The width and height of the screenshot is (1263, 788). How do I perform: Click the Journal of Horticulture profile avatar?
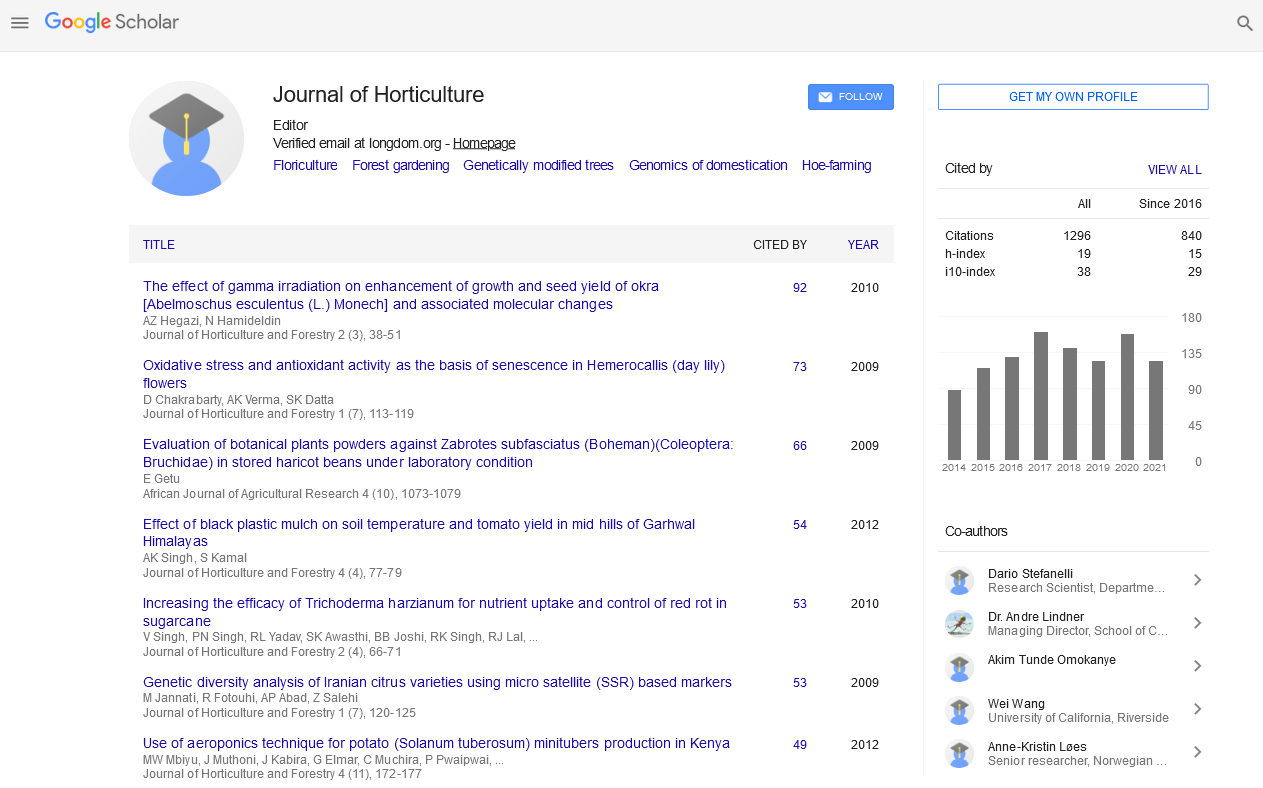click(186, 138)
